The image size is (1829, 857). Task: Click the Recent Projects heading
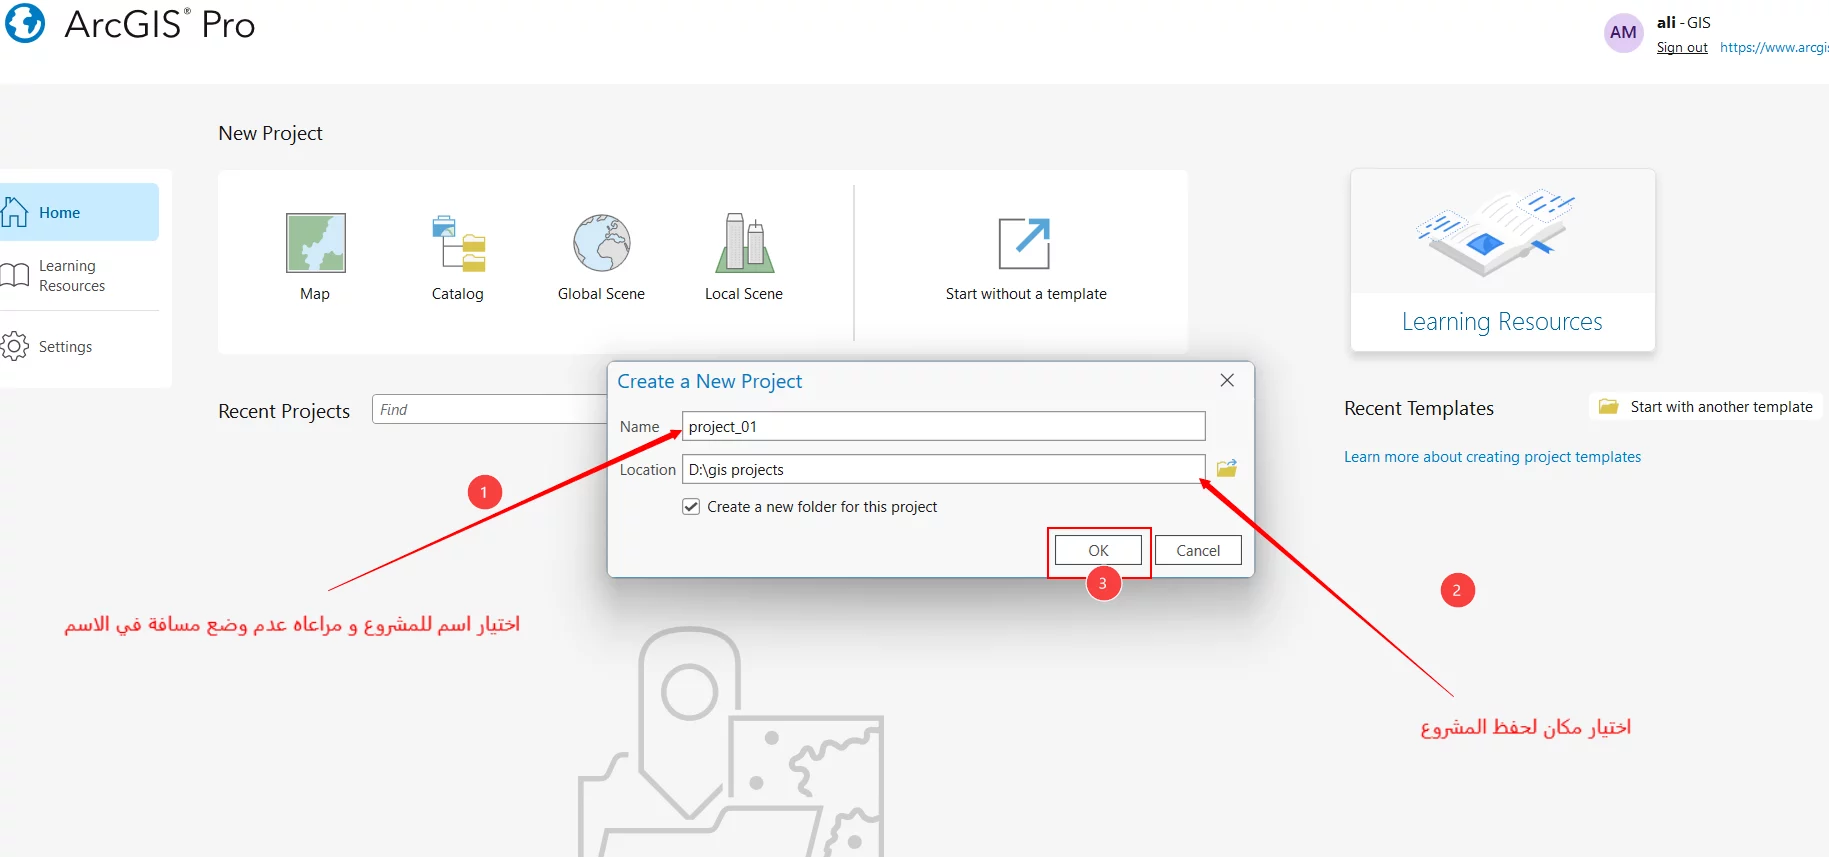click(x=284, y=411)
